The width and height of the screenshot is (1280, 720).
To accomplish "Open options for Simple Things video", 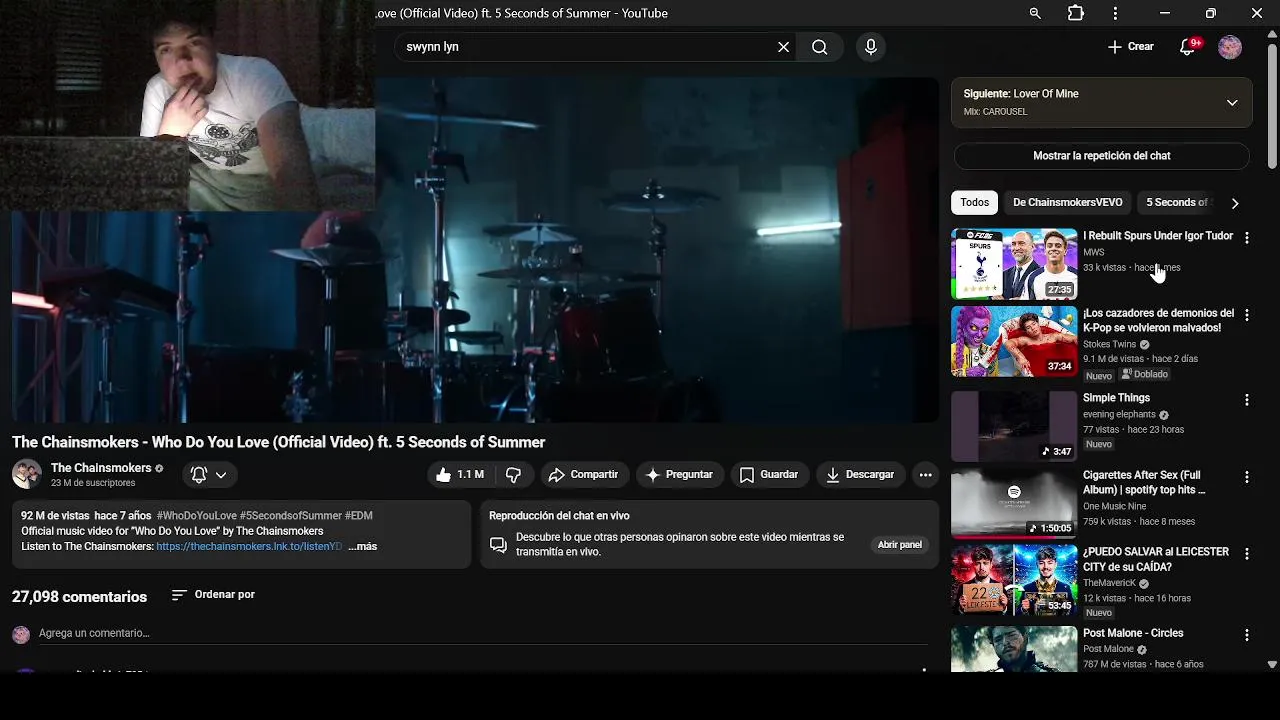I will tap(1246, 400).
